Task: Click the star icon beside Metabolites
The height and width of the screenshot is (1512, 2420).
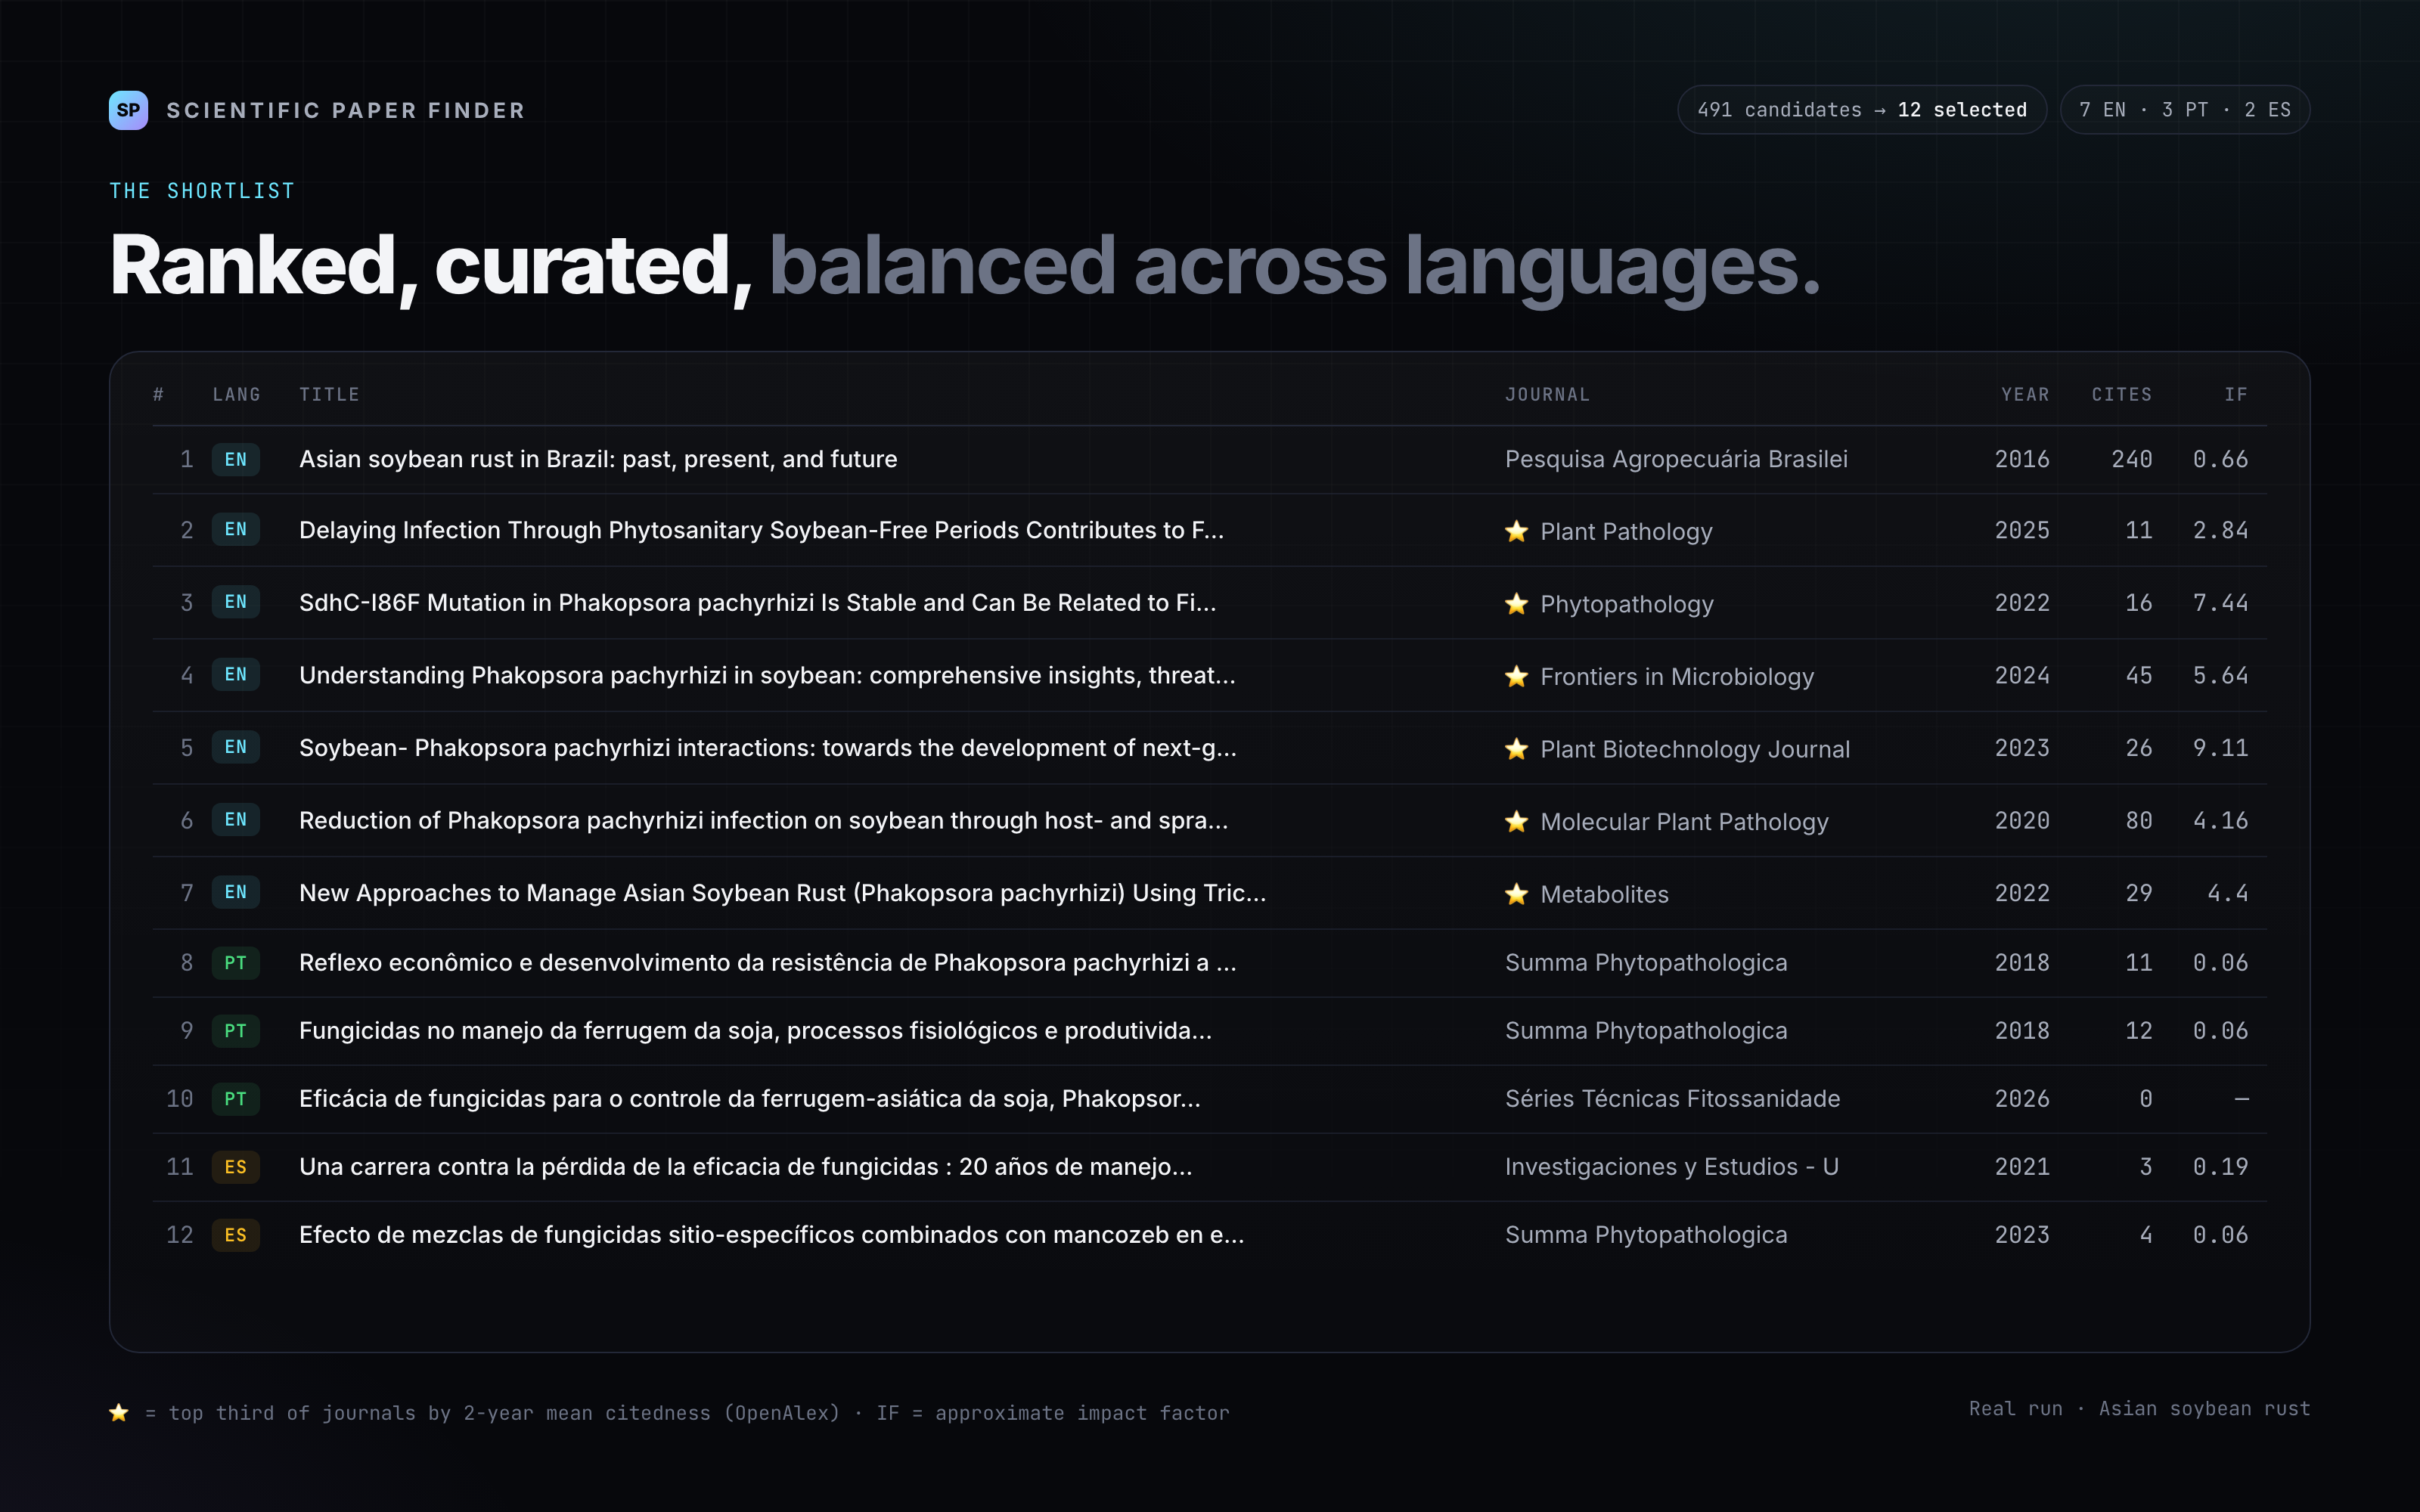Action: point(1516,894)
